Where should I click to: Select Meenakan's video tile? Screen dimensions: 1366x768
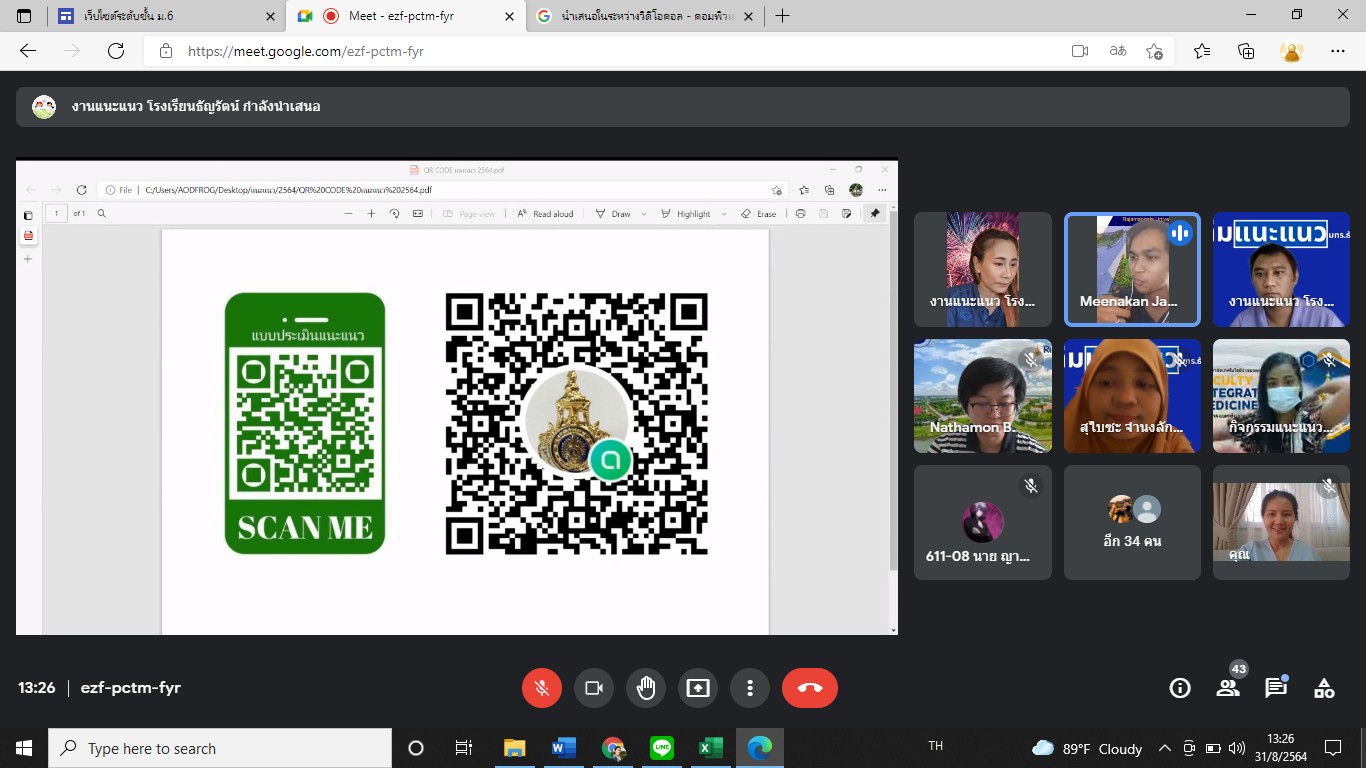tap(1132, 269)
